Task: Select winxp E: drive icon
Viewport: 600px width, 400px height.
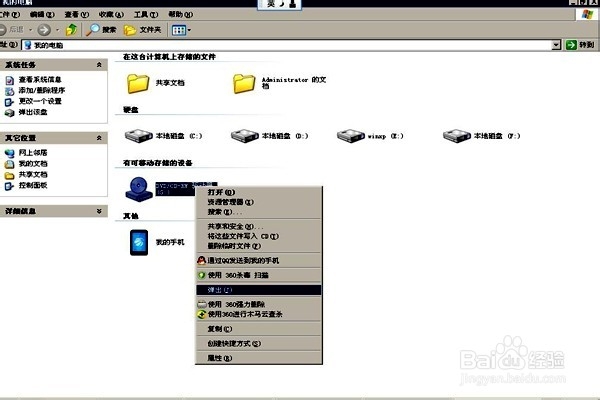Action: point(351,136)
